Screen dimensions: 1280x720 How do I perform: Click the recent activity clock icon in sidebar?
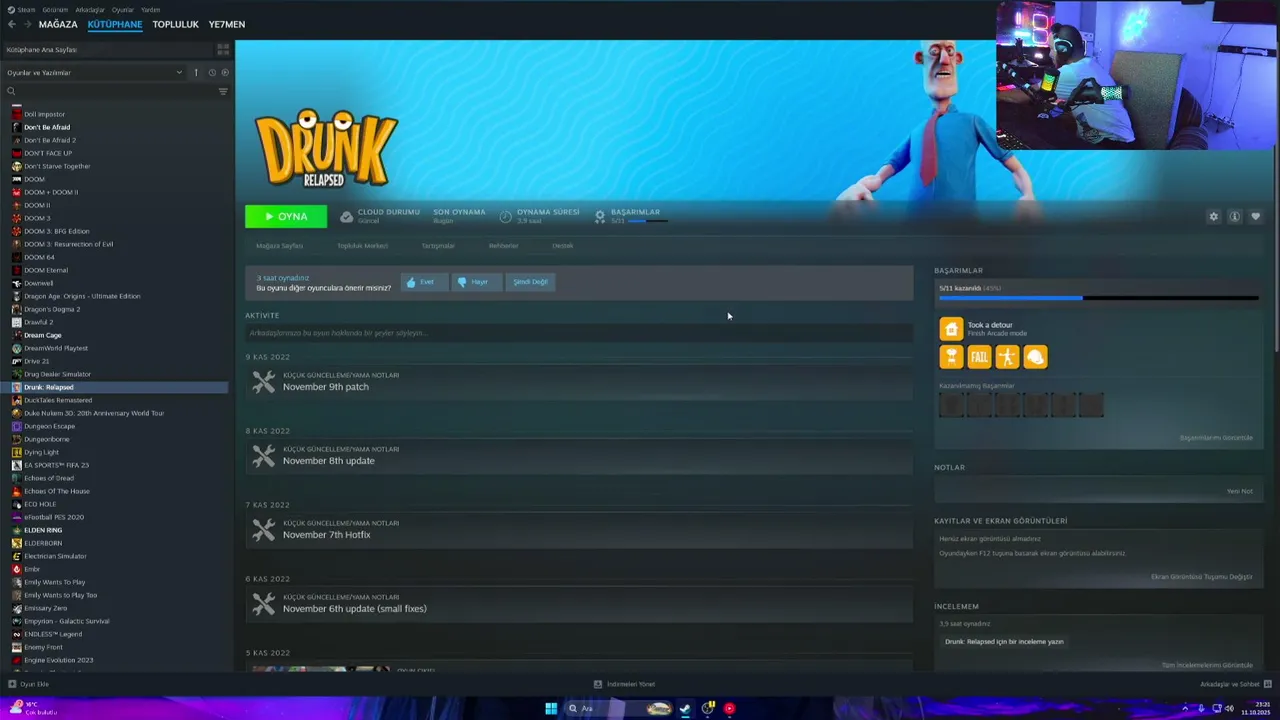pos(212,72)
